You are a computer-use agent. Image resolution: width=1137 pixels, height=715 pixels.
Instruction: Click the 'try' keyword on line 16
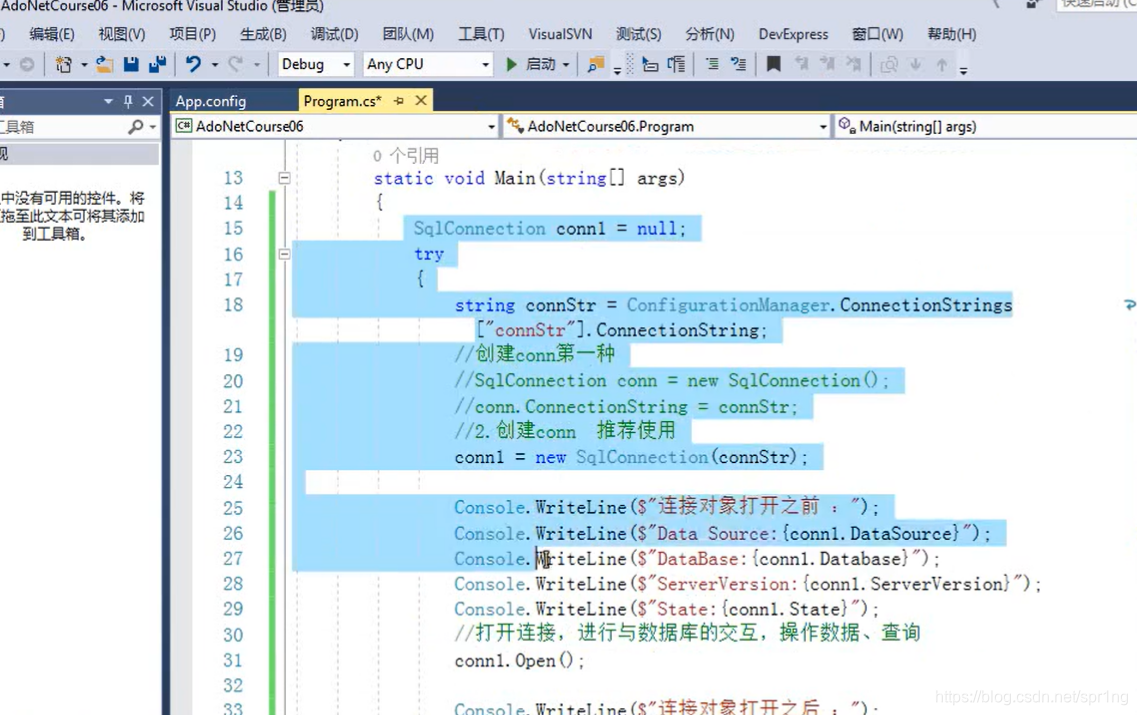(429, 254)
